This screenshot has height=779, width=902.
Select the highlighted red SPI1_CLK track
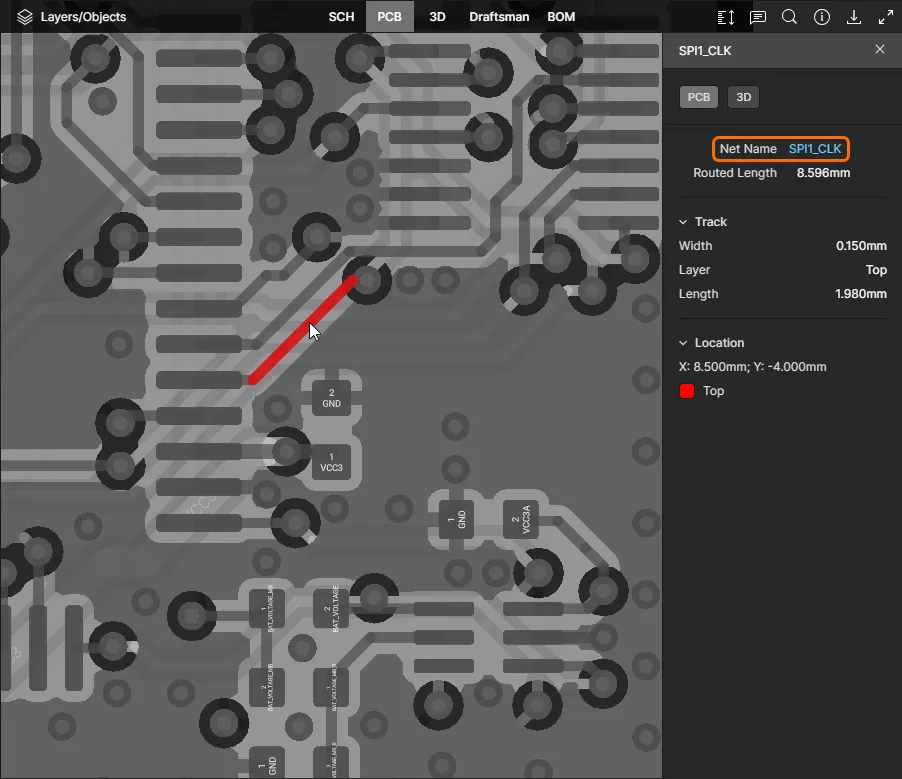coord(303,330)
